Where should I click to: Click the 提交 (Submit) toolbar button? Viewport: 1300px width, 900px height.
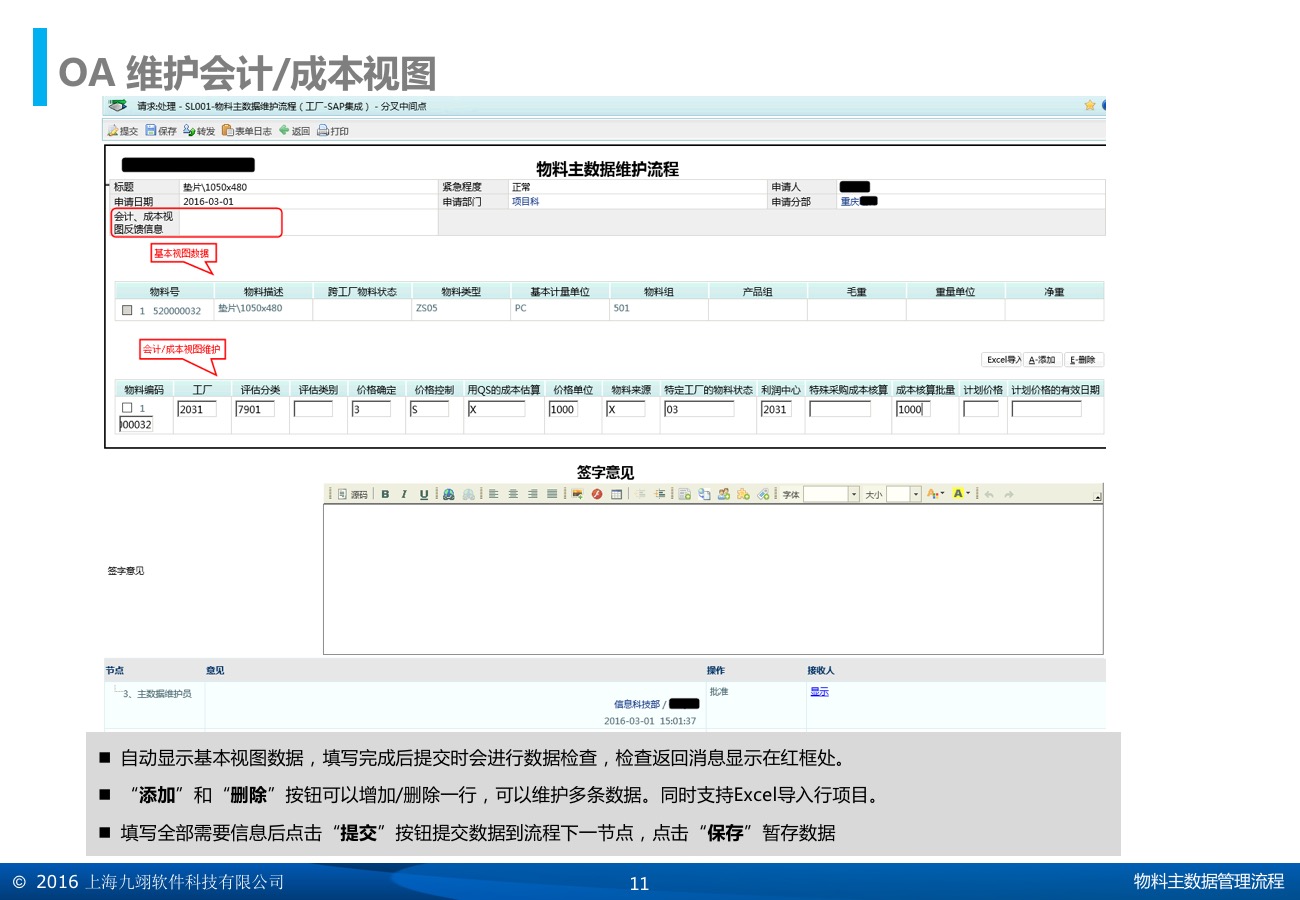click(123, 131)
